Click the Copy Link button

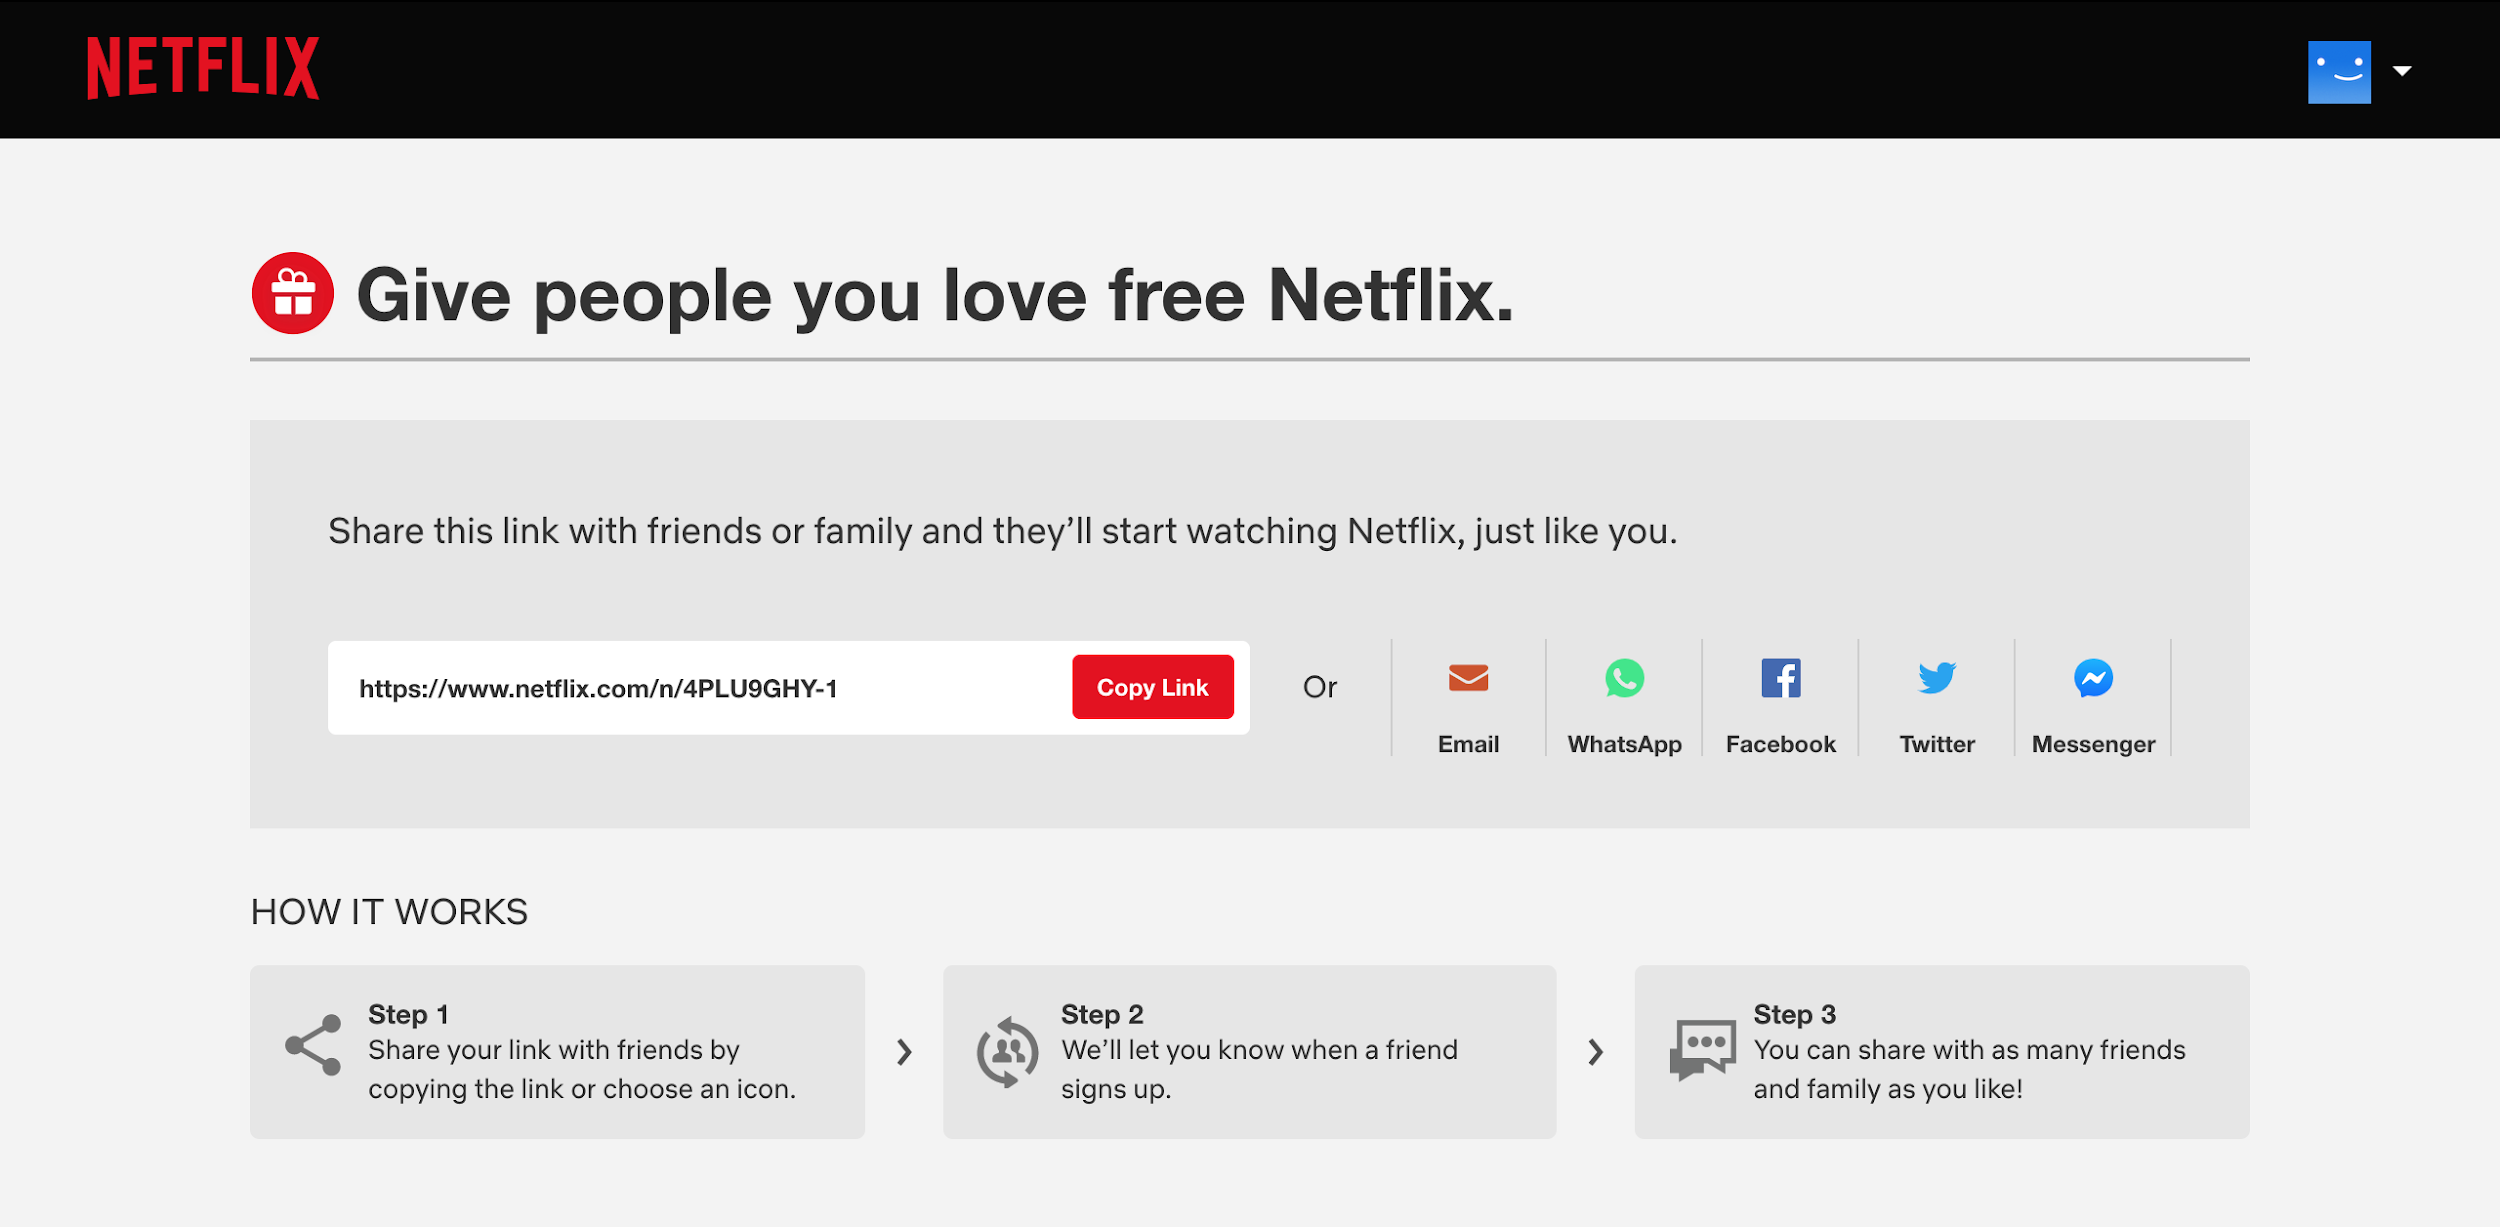1153,687
